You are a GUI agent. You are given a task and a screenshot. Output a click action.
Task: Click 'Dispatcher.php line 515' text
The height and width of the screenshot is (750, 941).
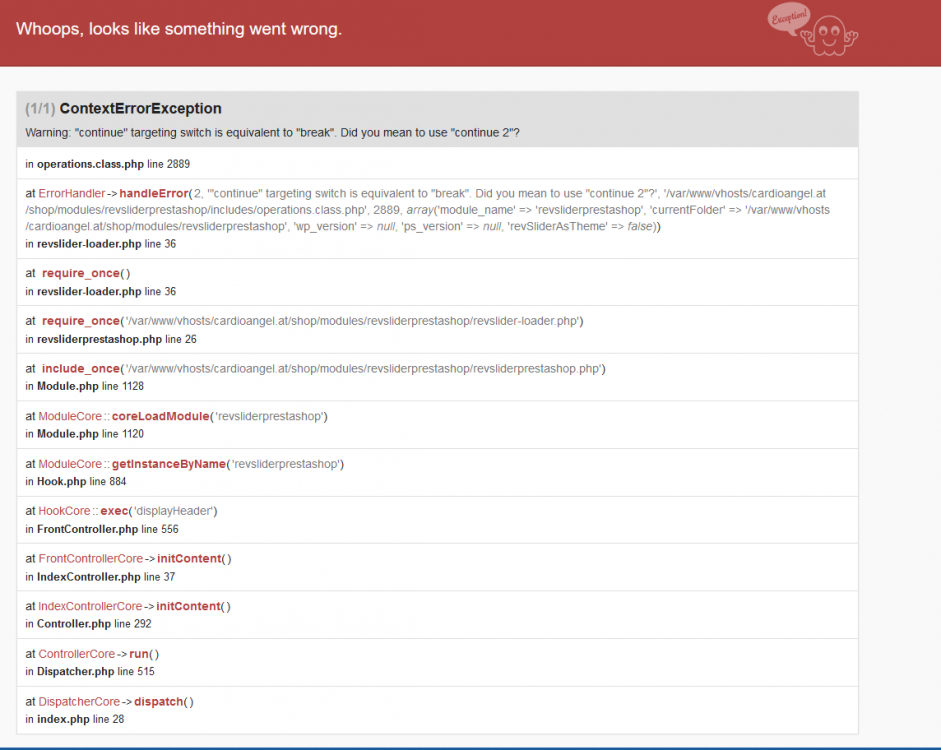96,671
